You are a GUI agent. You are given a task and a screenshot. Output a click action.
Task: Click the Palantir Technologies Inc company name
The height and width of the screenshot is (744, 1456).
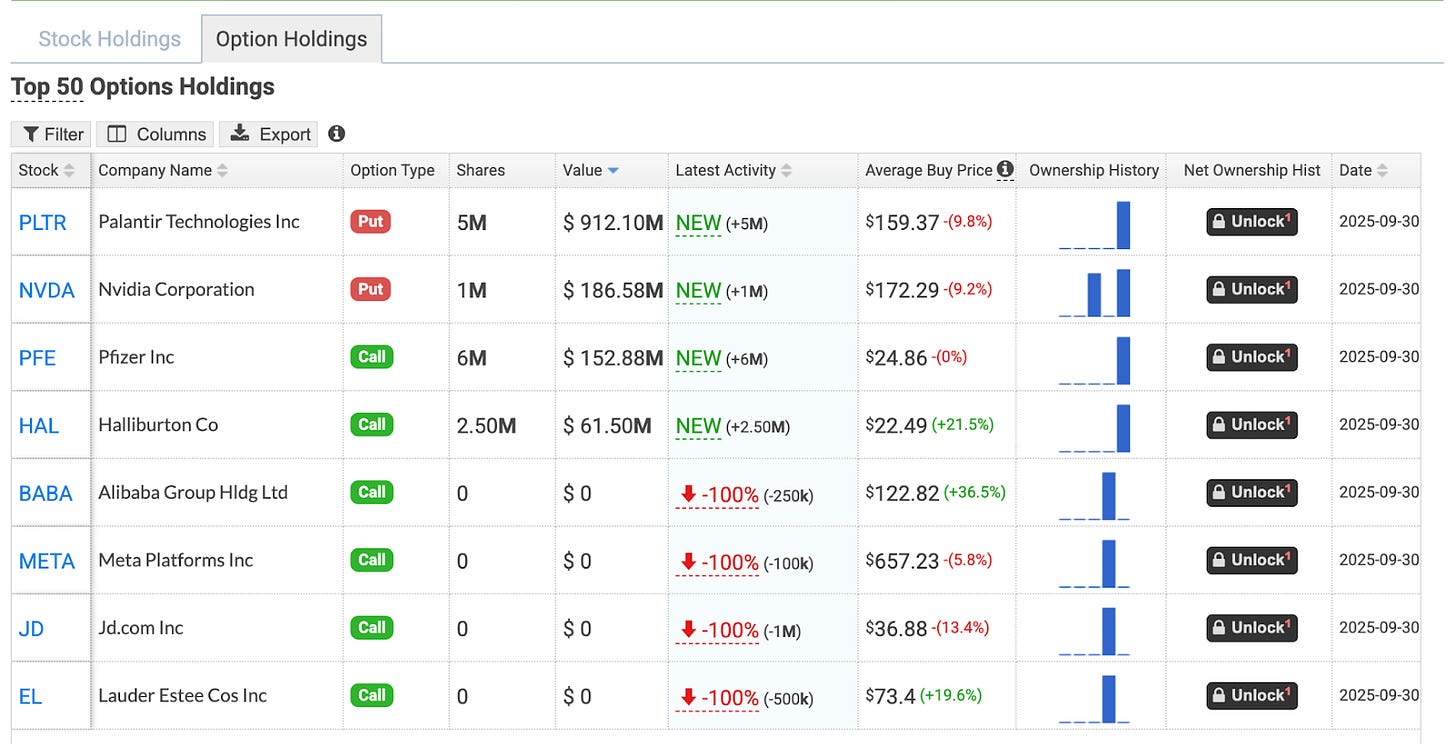tap(199, 221)
